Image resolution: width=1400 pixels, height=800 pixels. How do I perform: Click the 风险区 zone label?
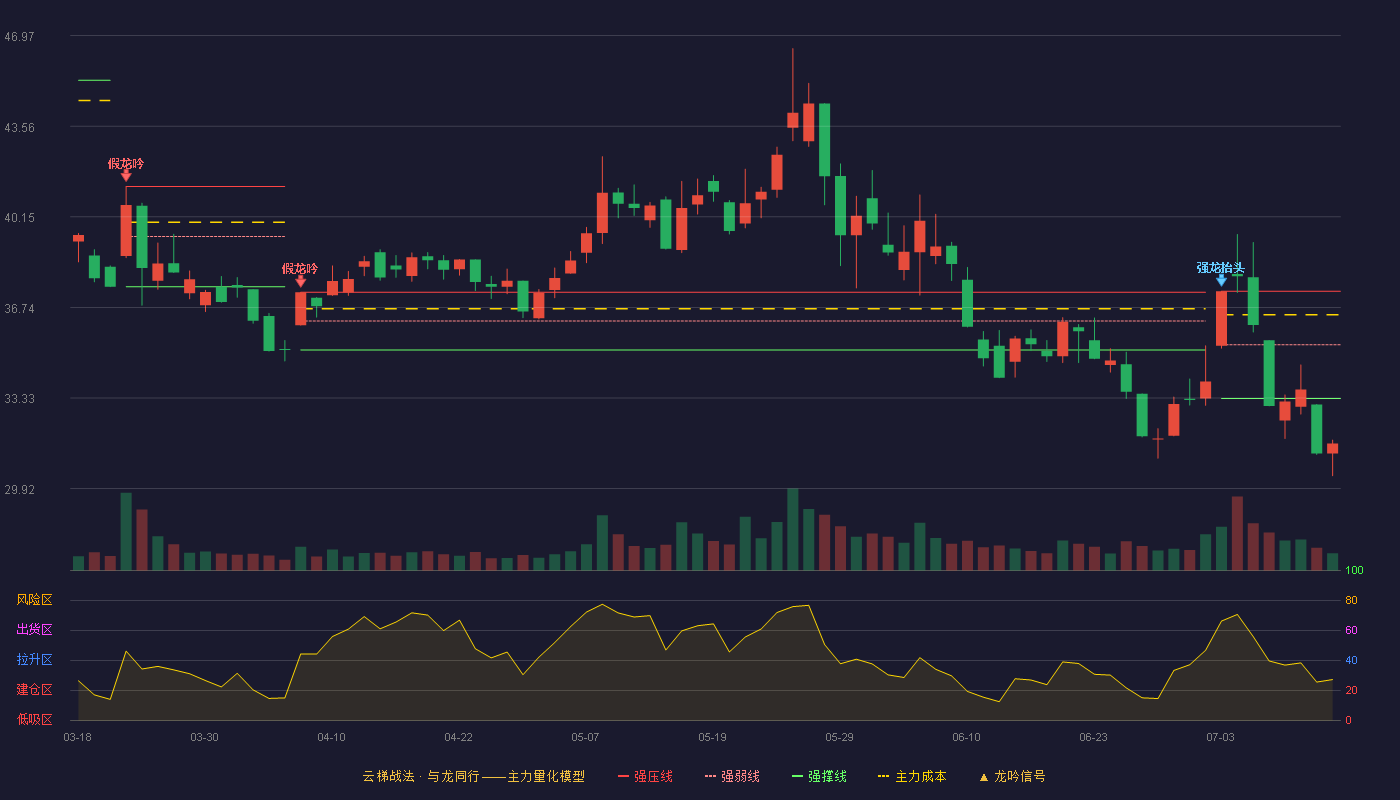tap(34, 600)
